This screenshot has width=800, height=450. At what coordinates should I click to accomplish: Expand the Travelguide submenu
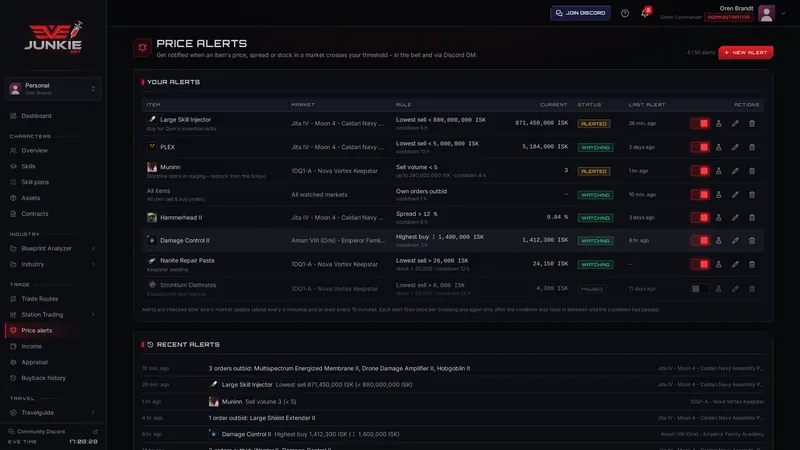point(93,413)
